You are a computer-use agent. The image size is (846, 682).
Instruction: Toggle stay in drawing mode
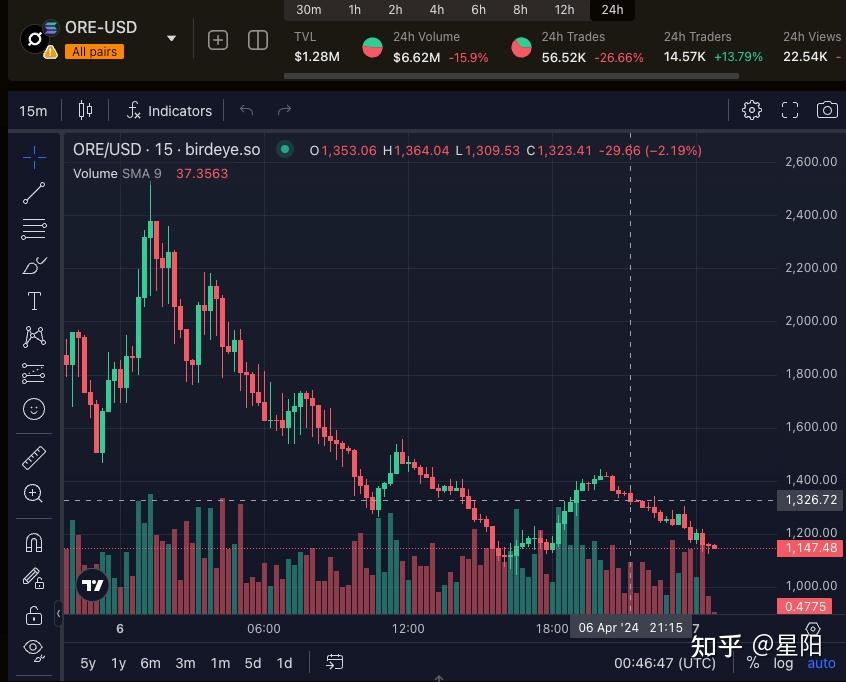tap(34, 578)
